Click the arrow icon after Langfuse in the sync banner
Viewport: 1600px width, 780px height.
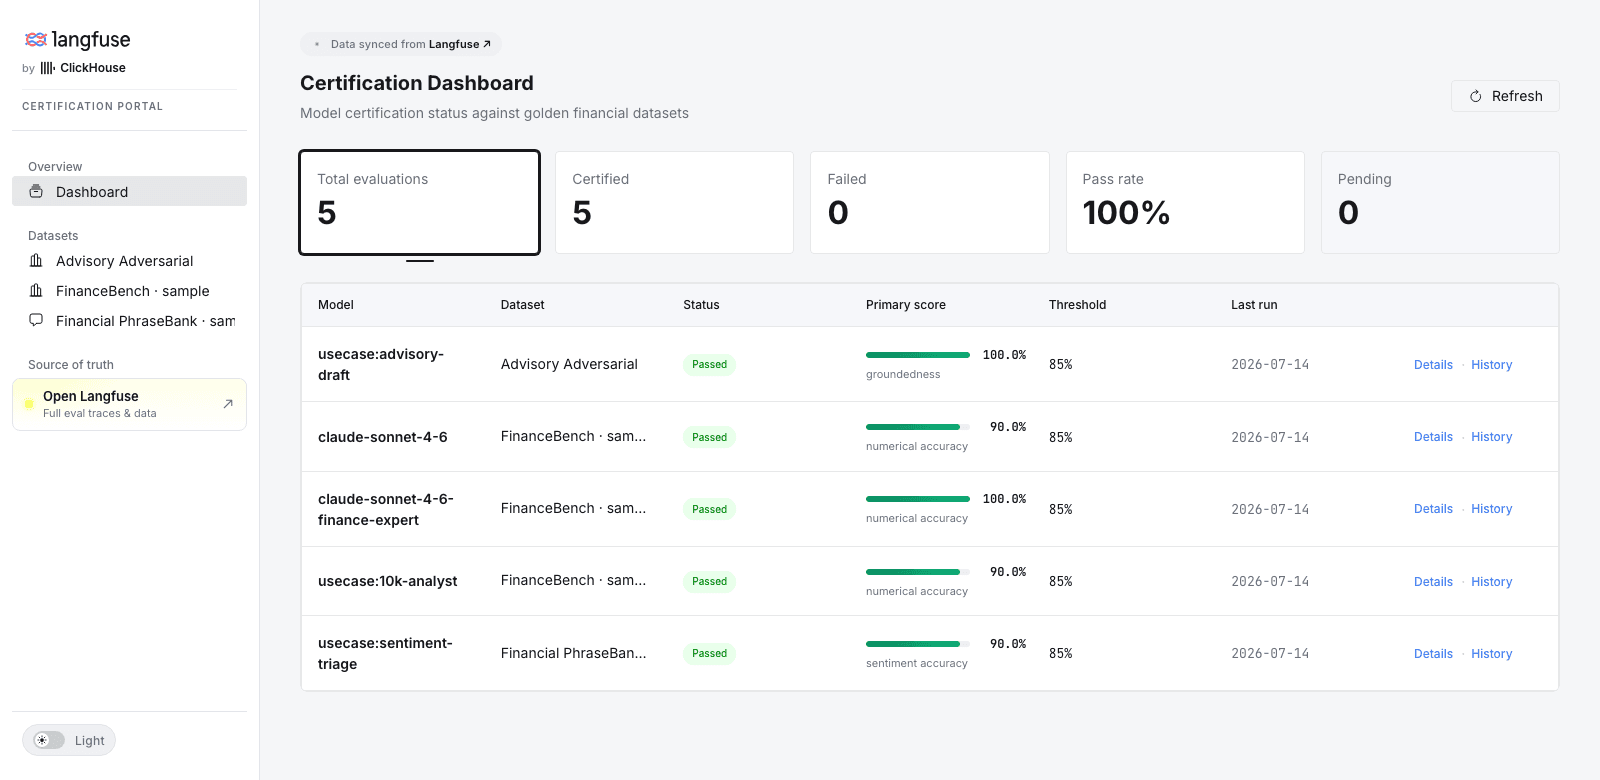coord(487,44)
